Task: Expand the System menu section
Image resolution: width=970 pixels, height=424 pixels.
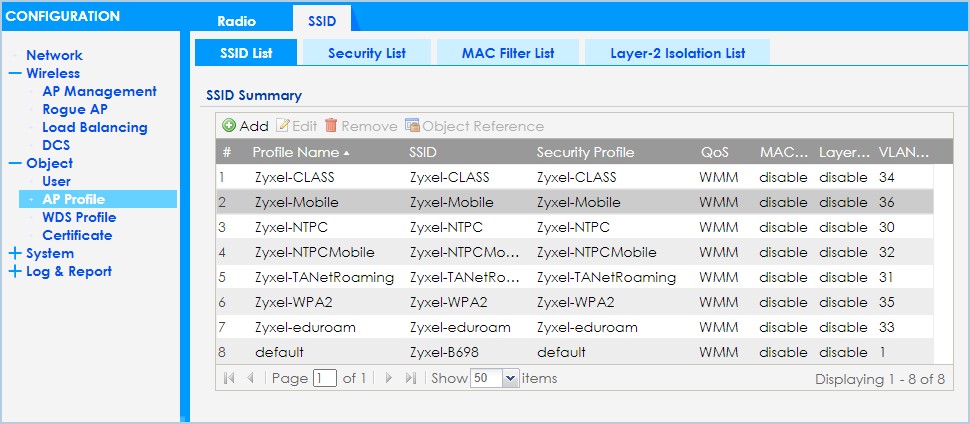Action: [15, 253]
